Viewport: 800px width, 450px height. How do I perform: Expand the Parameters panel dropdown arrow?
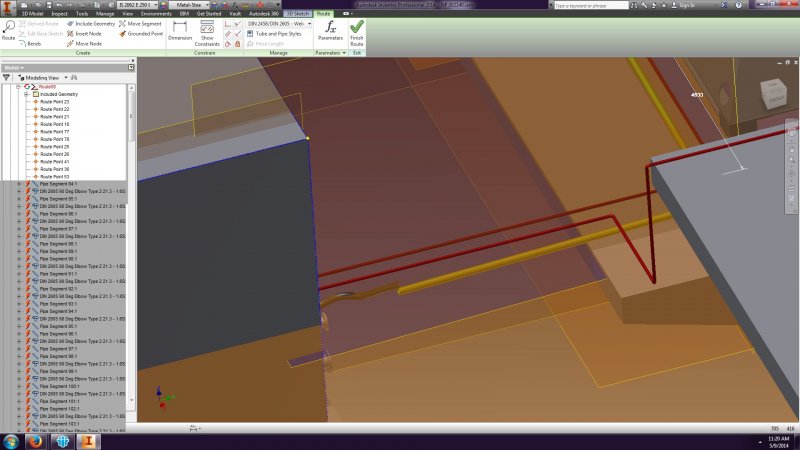(x=344, y=52)
